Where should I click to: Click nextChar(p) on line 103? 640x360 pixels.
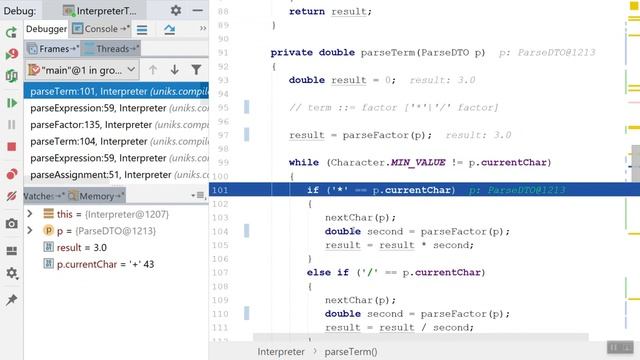point(360,218)
